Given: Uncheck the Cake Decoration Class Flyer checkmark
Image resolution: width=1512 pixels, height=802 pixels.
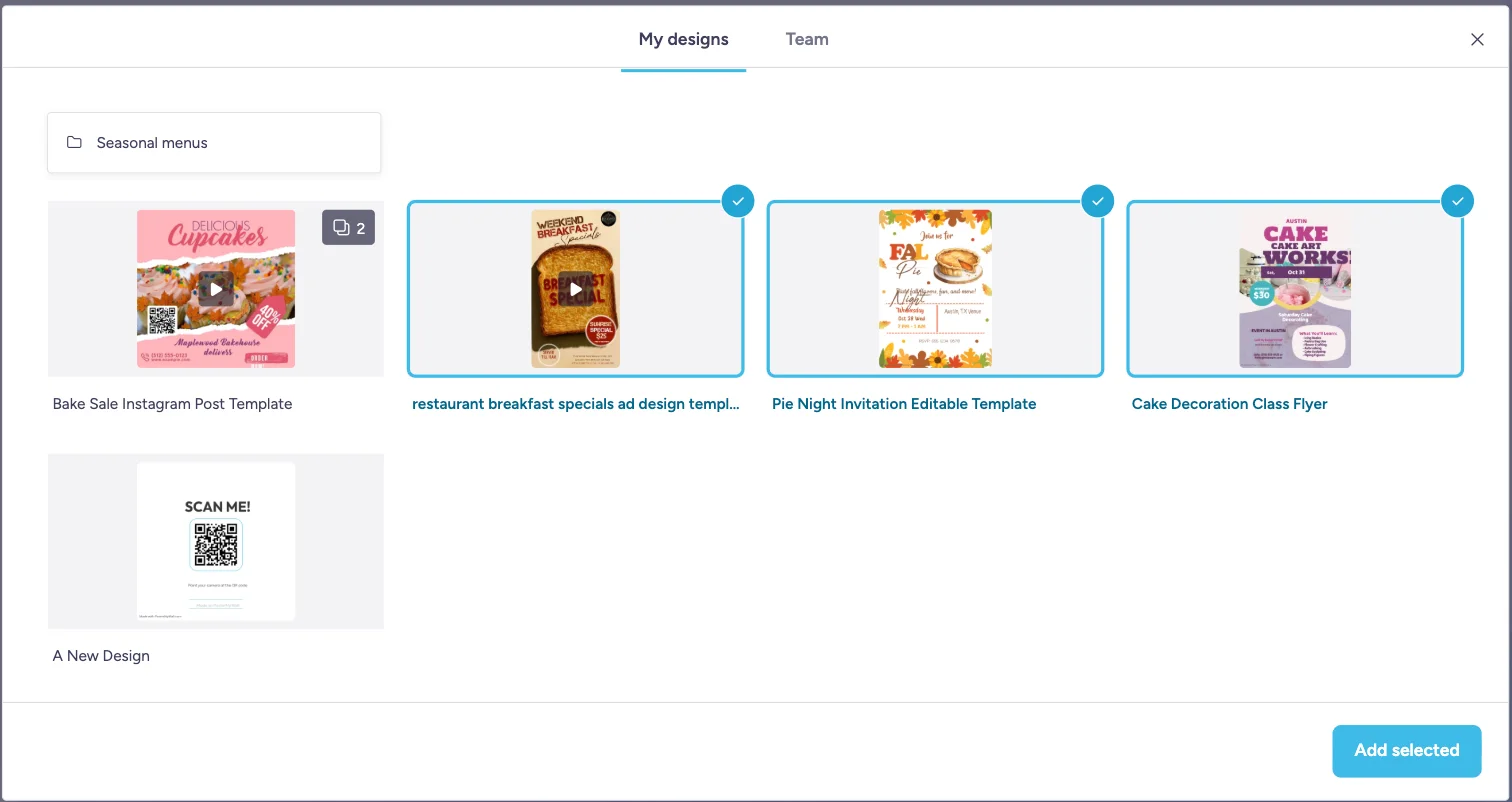Looking at the screenshot, I should coord(1458,201).
